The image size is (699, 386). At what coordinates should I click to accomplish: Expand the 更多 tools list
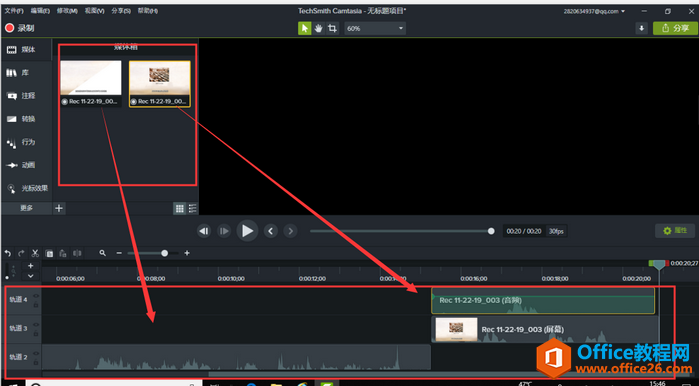pyautogui.click(x=27, y=208)
